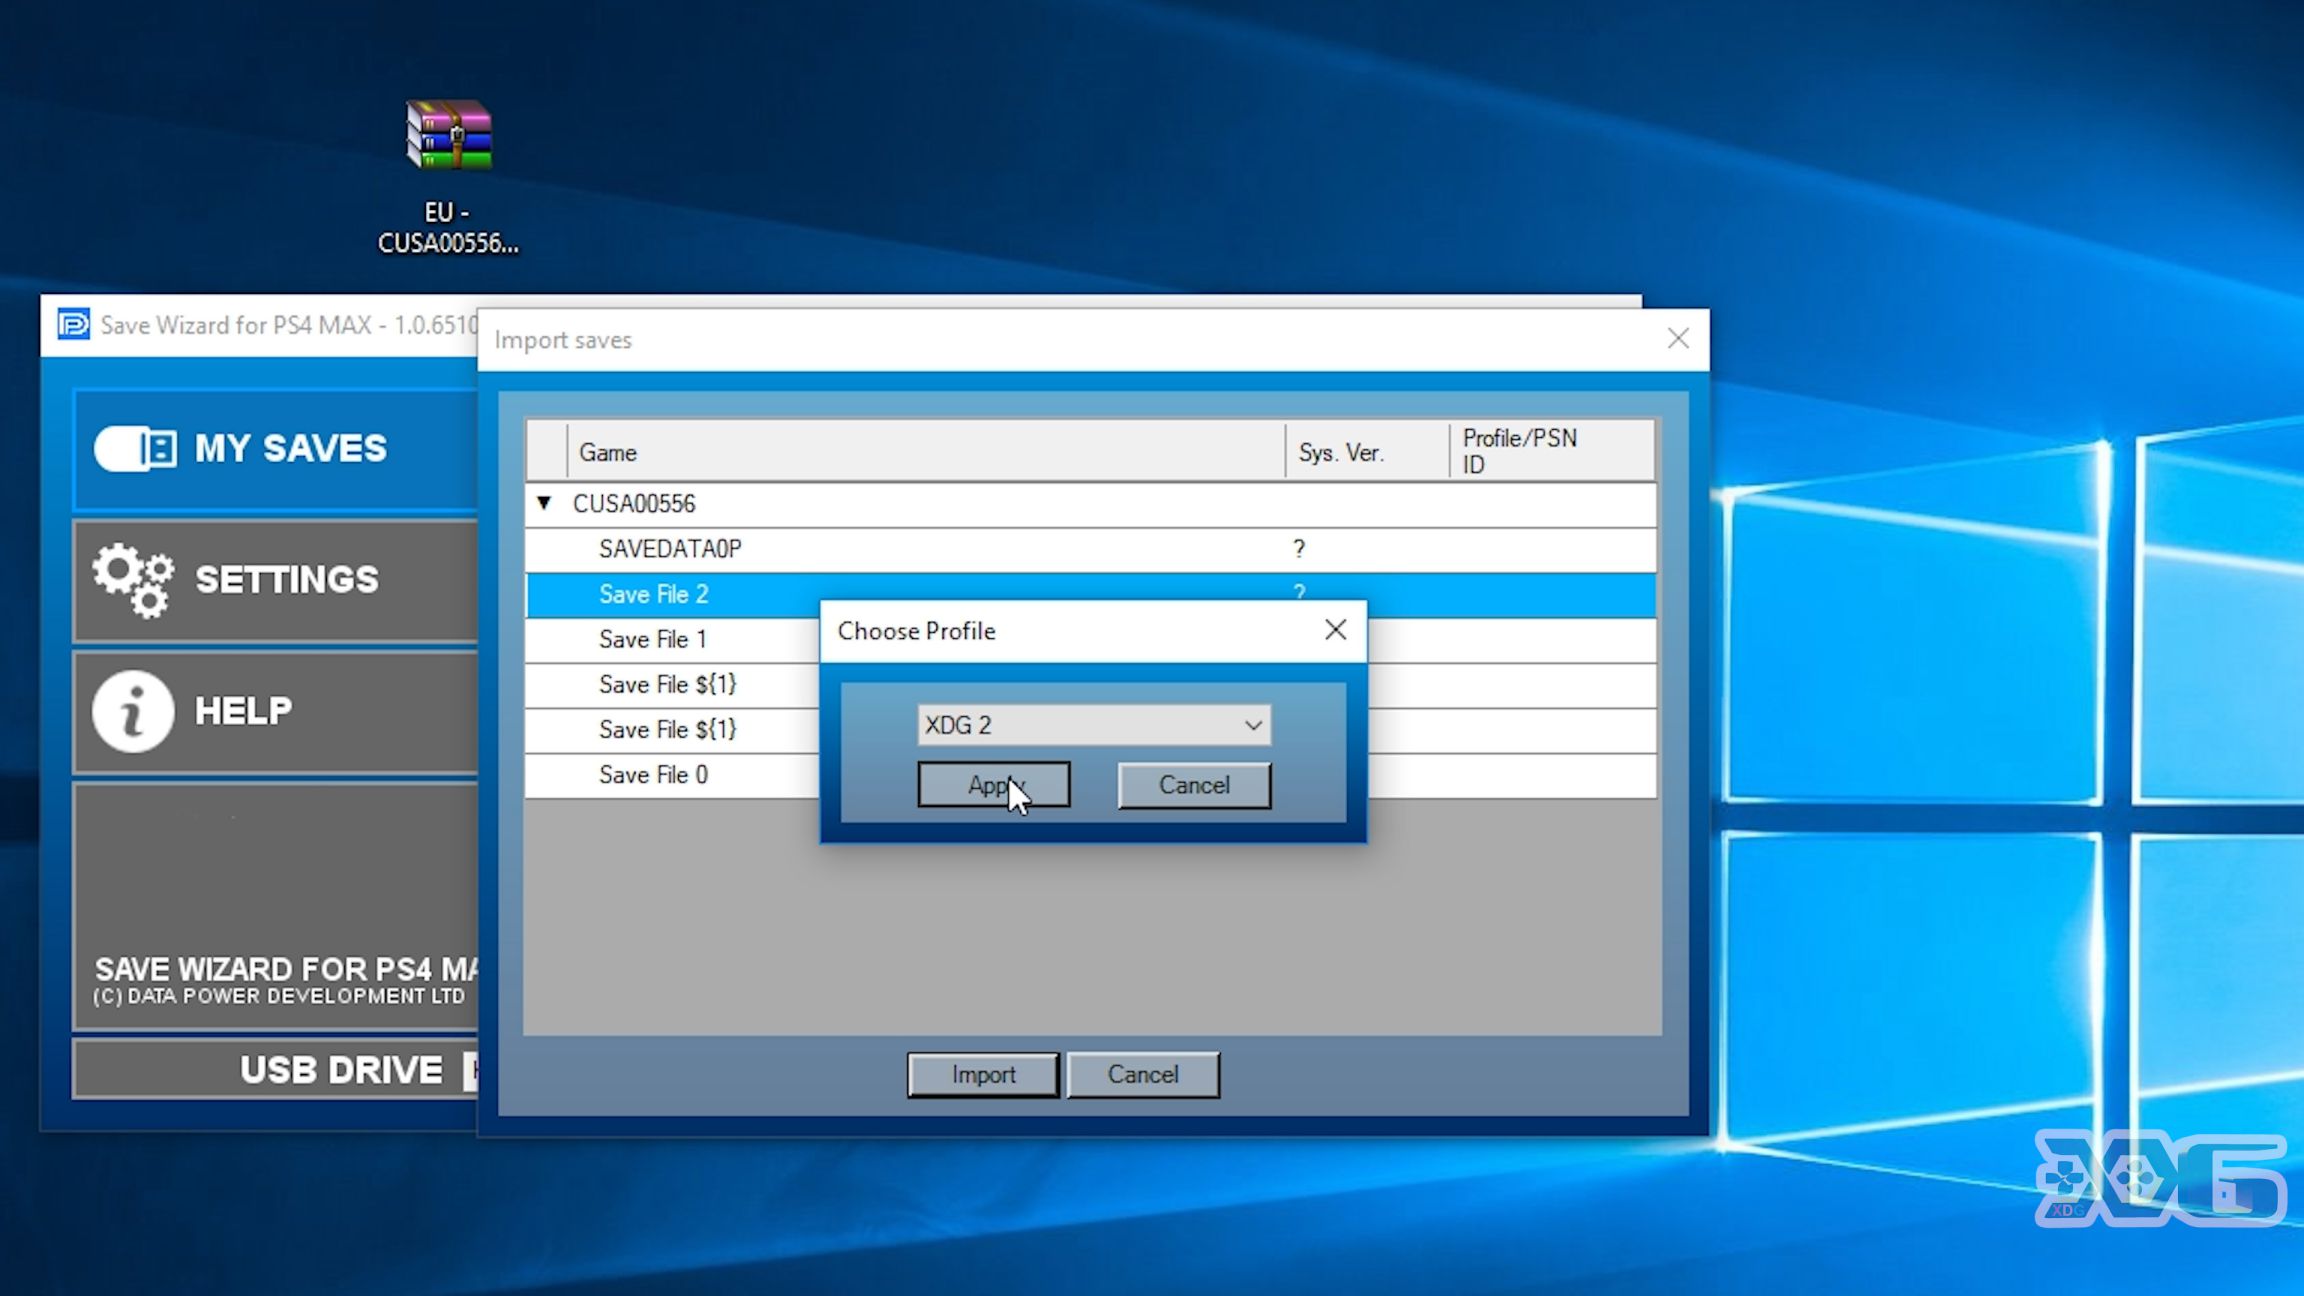
Task: Click Import at the bottom of dialog
Action: tap(984, 1074)
